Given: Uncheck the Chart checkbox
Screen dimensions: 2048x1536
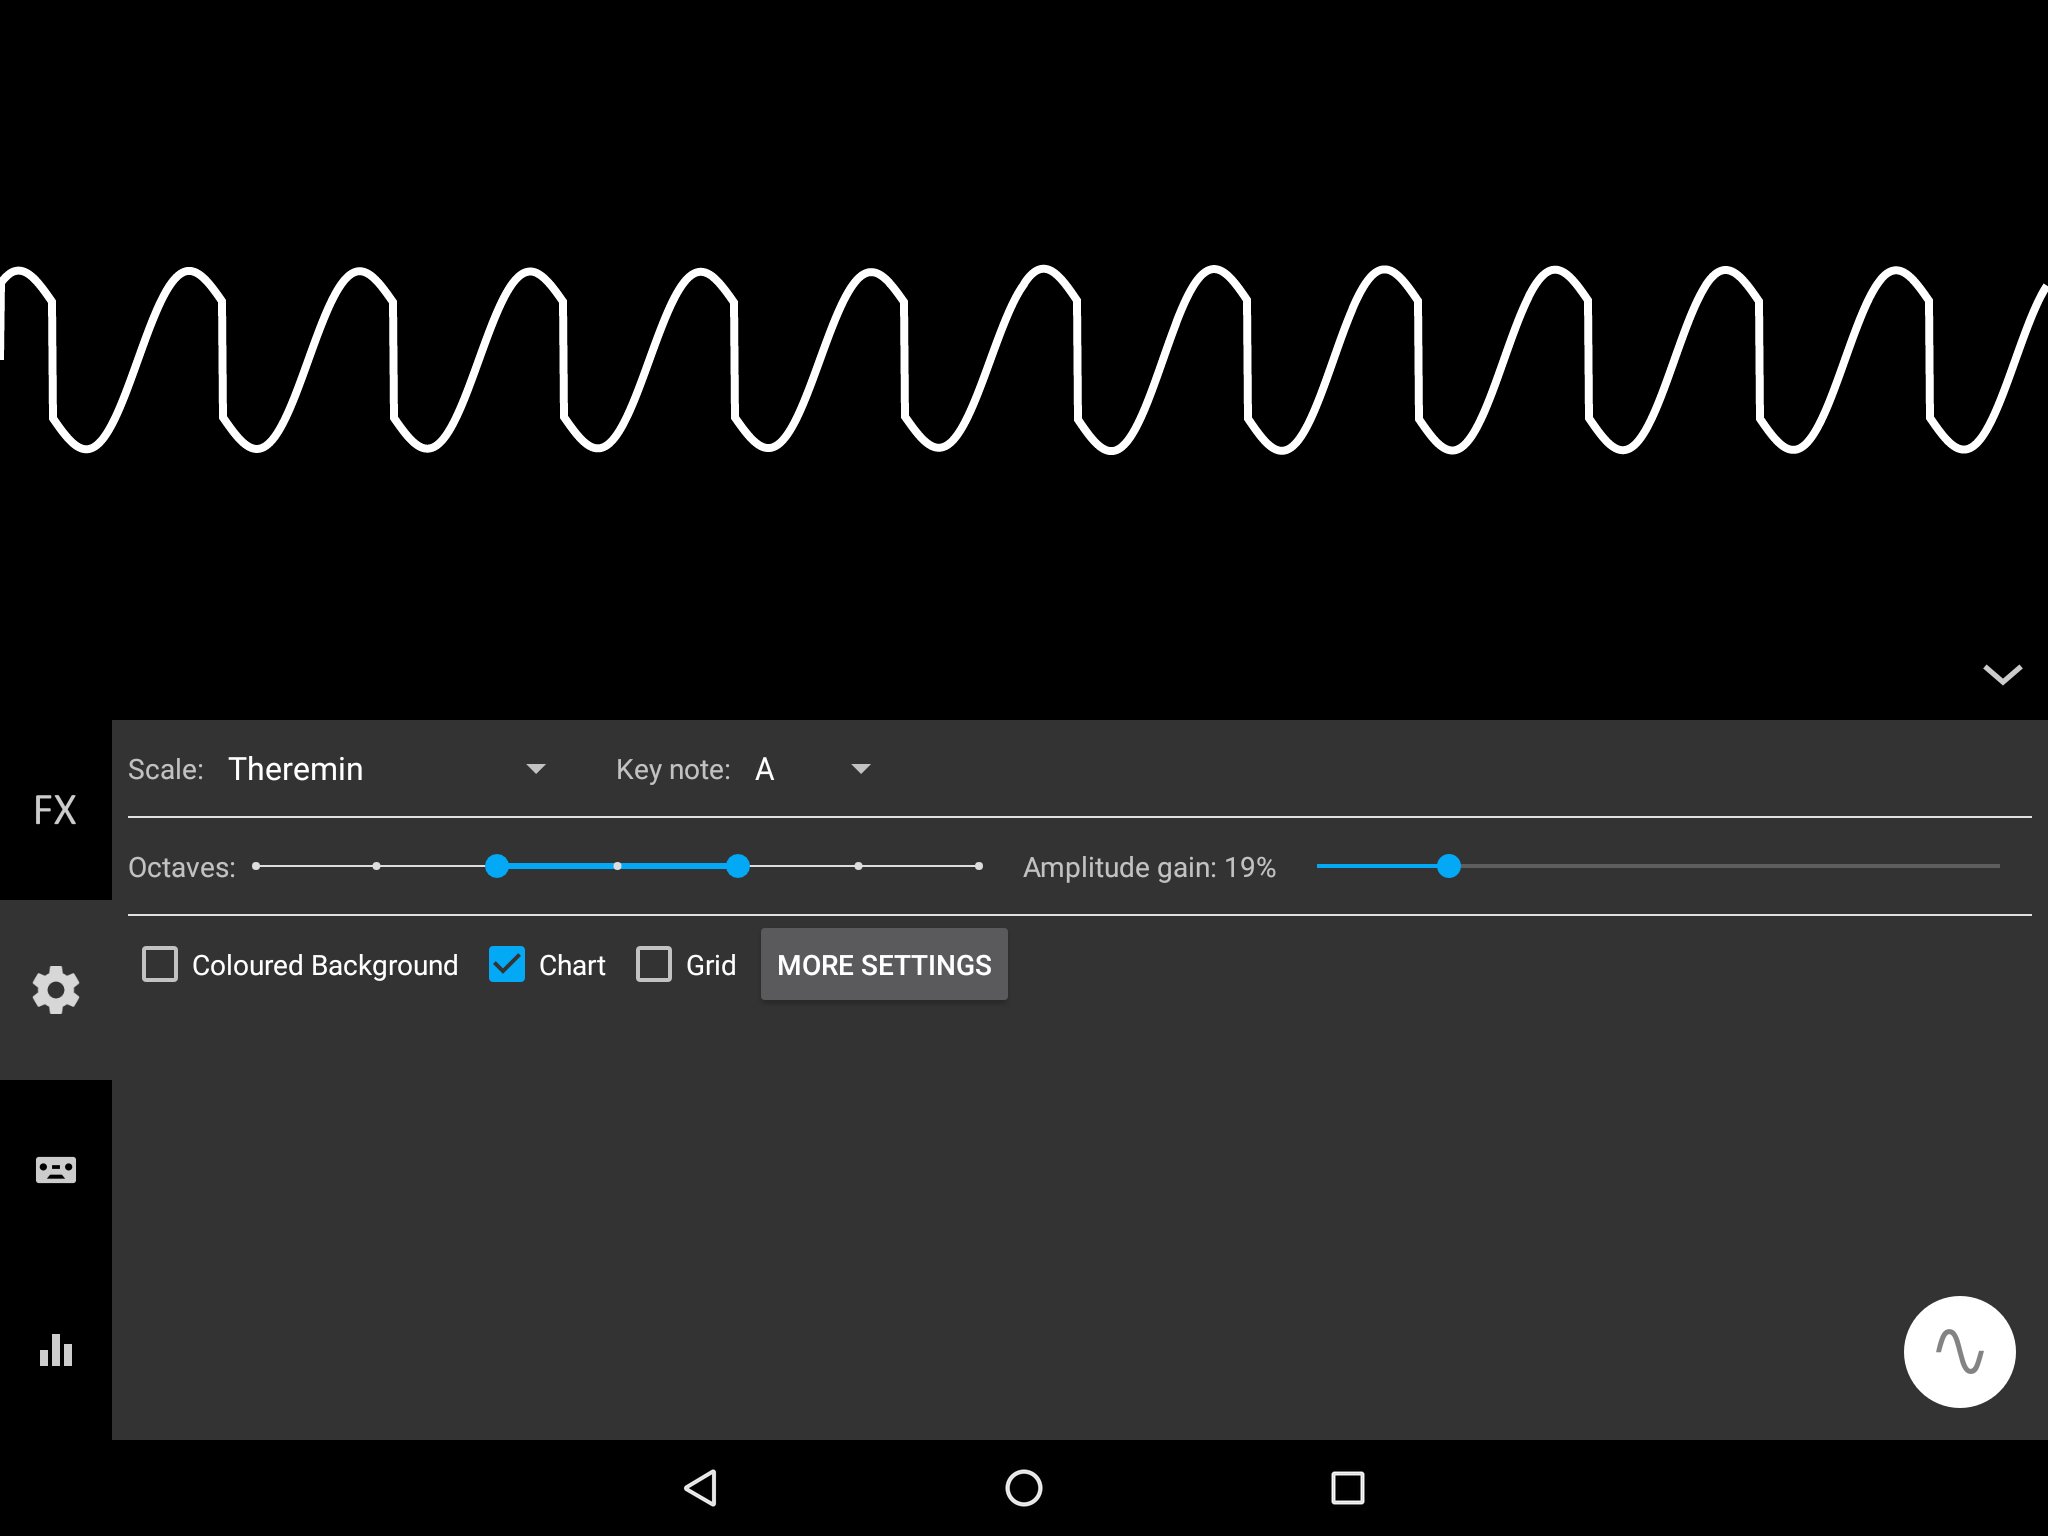Looking at the screenshot, I should [x=507, y=965].
